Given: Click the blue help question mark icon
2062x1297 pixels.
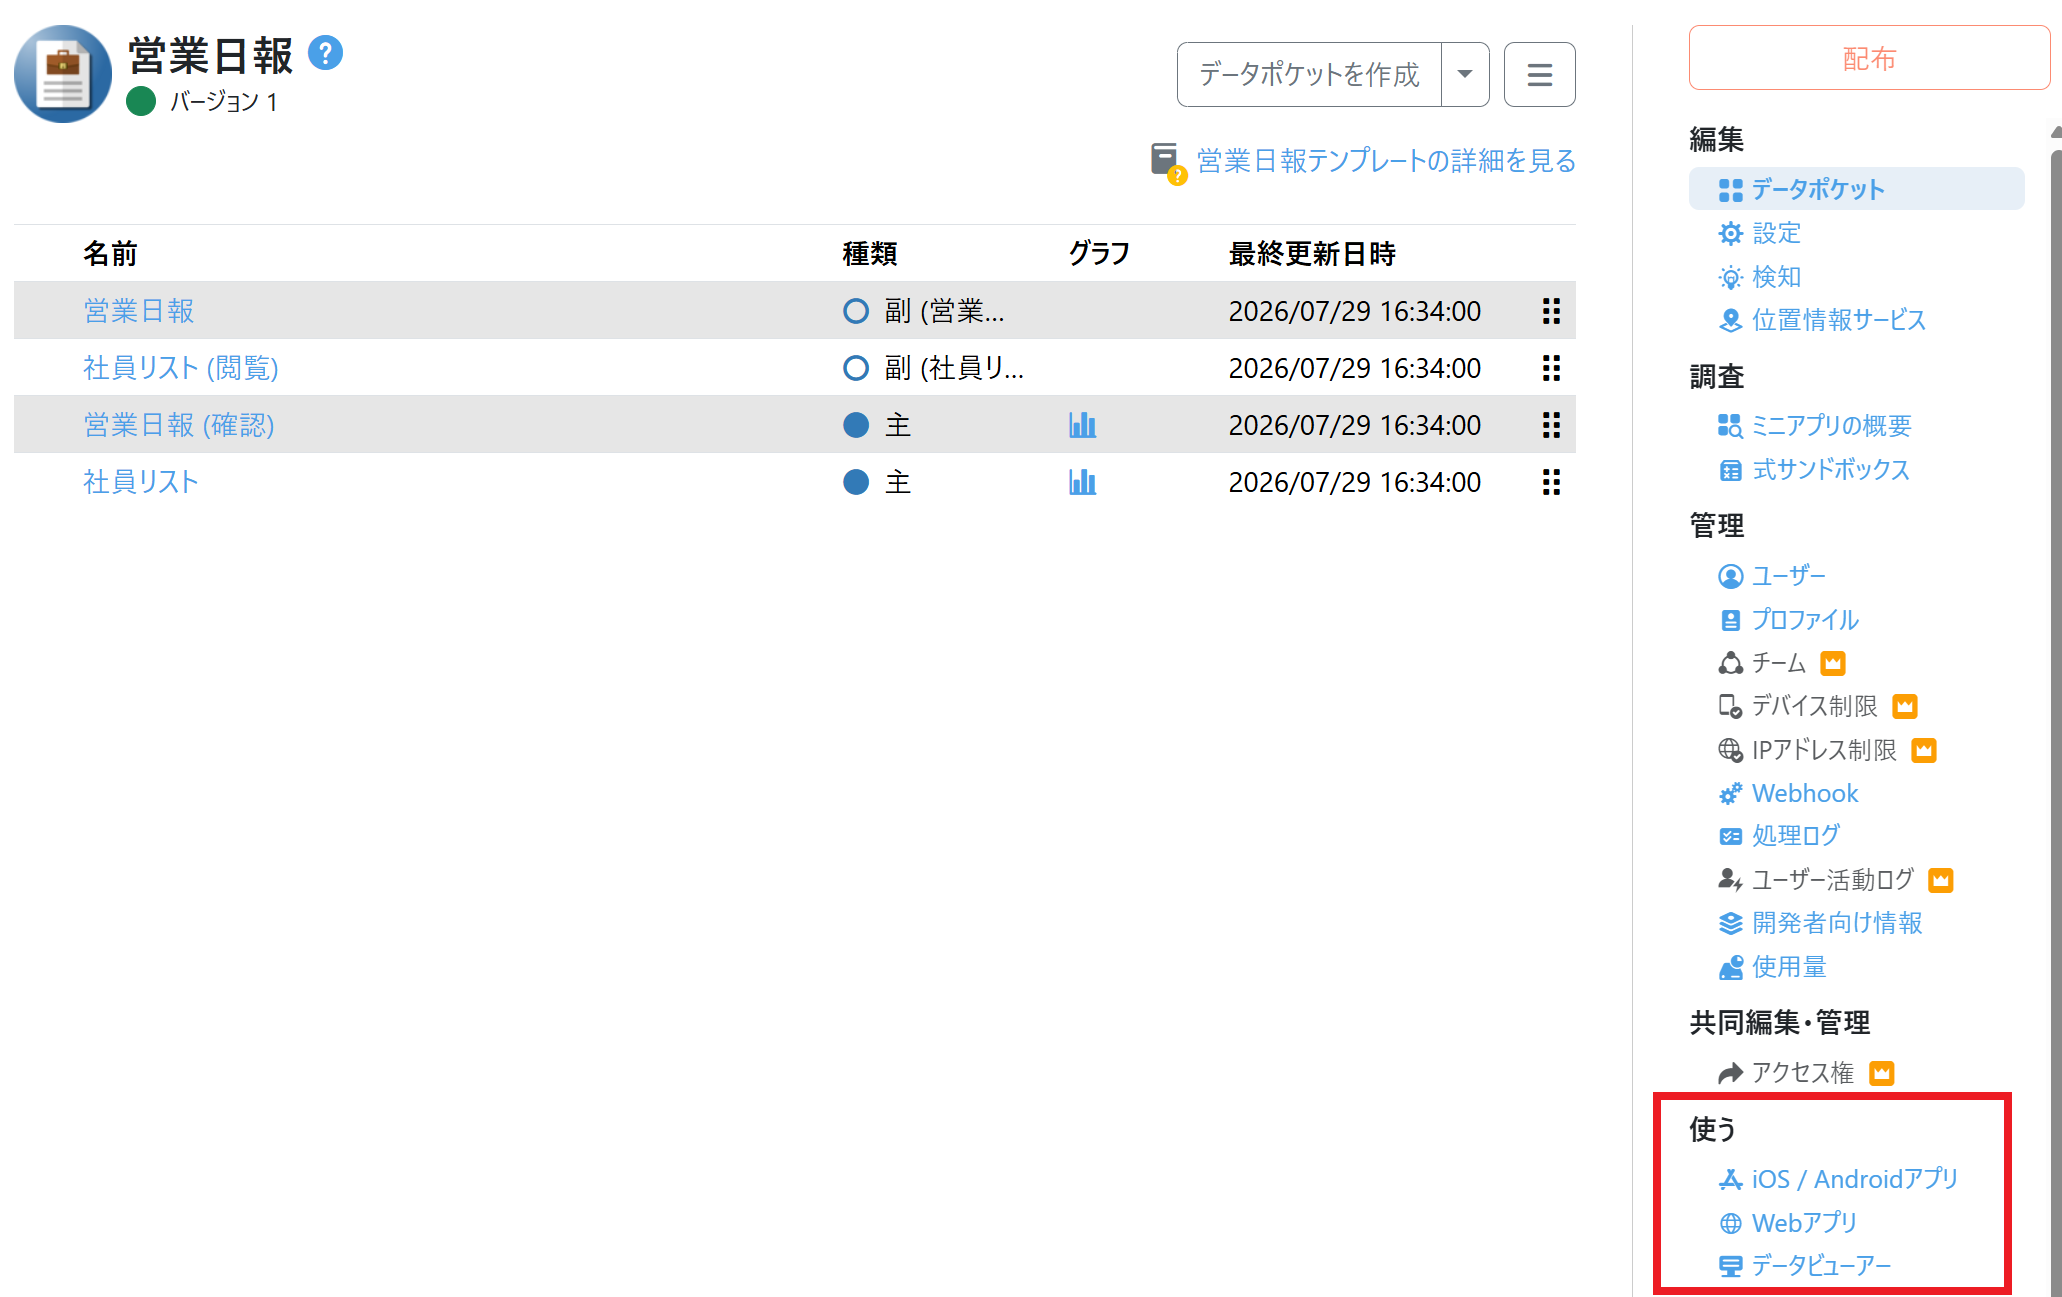Looking at the screenshot, I should 325,52.
